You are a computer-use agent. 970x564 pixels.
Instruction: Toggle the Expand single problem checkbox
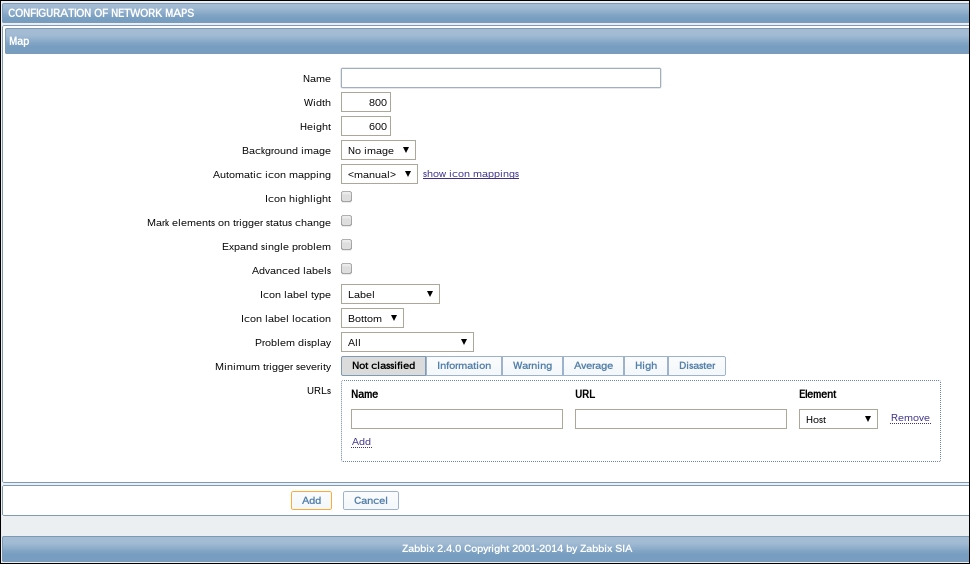click(347, 245)
